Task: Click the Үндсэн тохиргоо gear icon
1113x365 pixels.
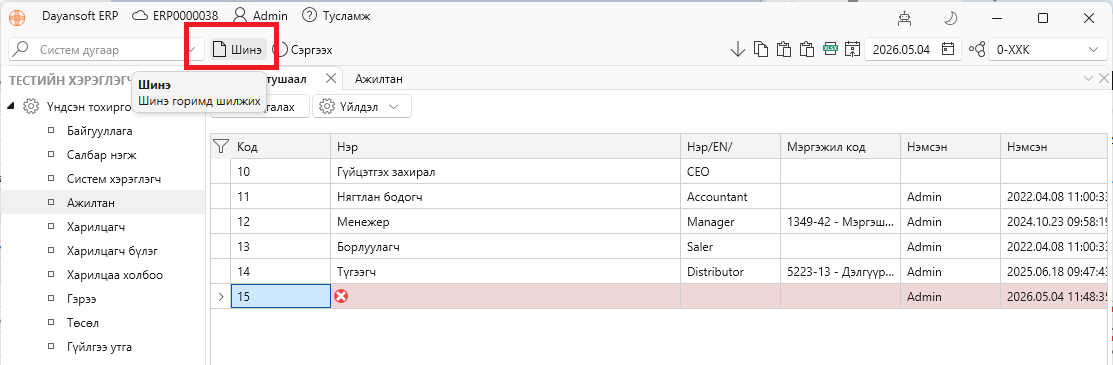Action: [x=30, y=107]
